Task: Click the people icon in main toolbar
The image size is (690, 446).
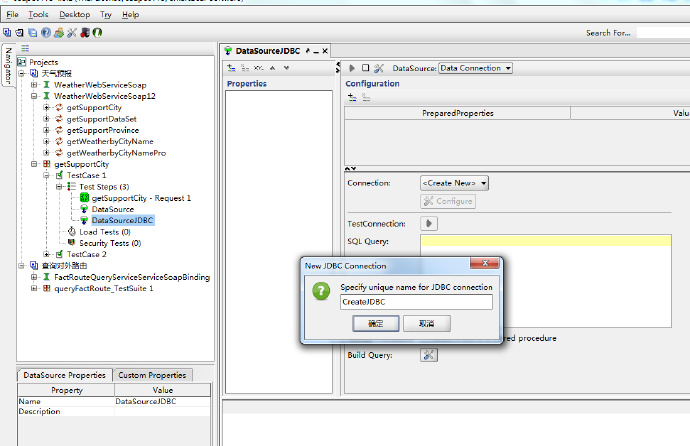Action: 59,33
